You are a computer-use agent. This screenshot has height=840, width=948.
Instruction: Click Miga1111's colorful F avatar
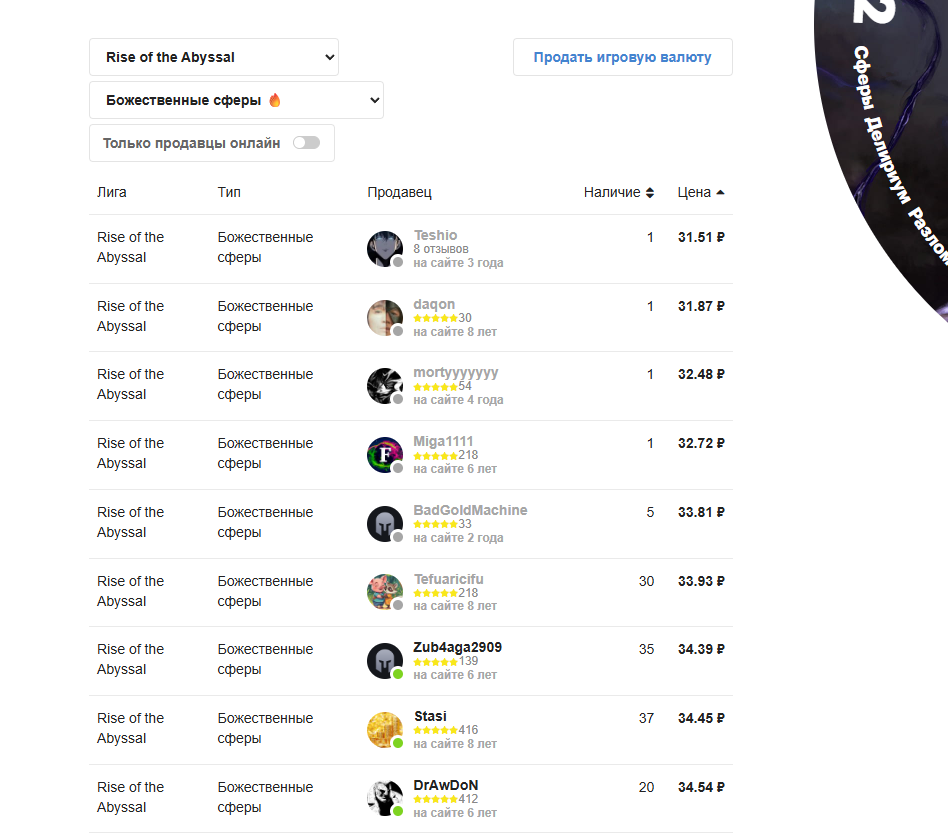[x=385, y=455]
